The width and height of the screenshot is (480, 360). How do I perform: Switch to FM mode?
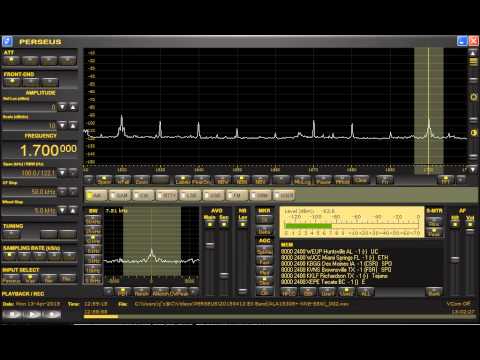pos(237,195)
